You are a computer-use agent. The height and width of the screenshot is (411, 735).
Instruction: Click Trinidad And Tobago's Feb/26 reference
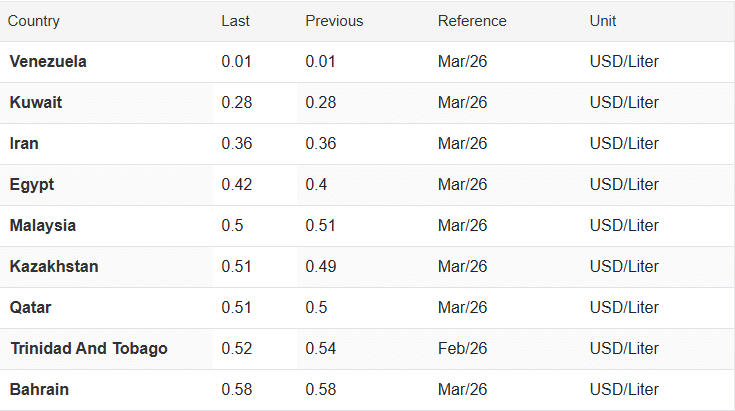462,349
